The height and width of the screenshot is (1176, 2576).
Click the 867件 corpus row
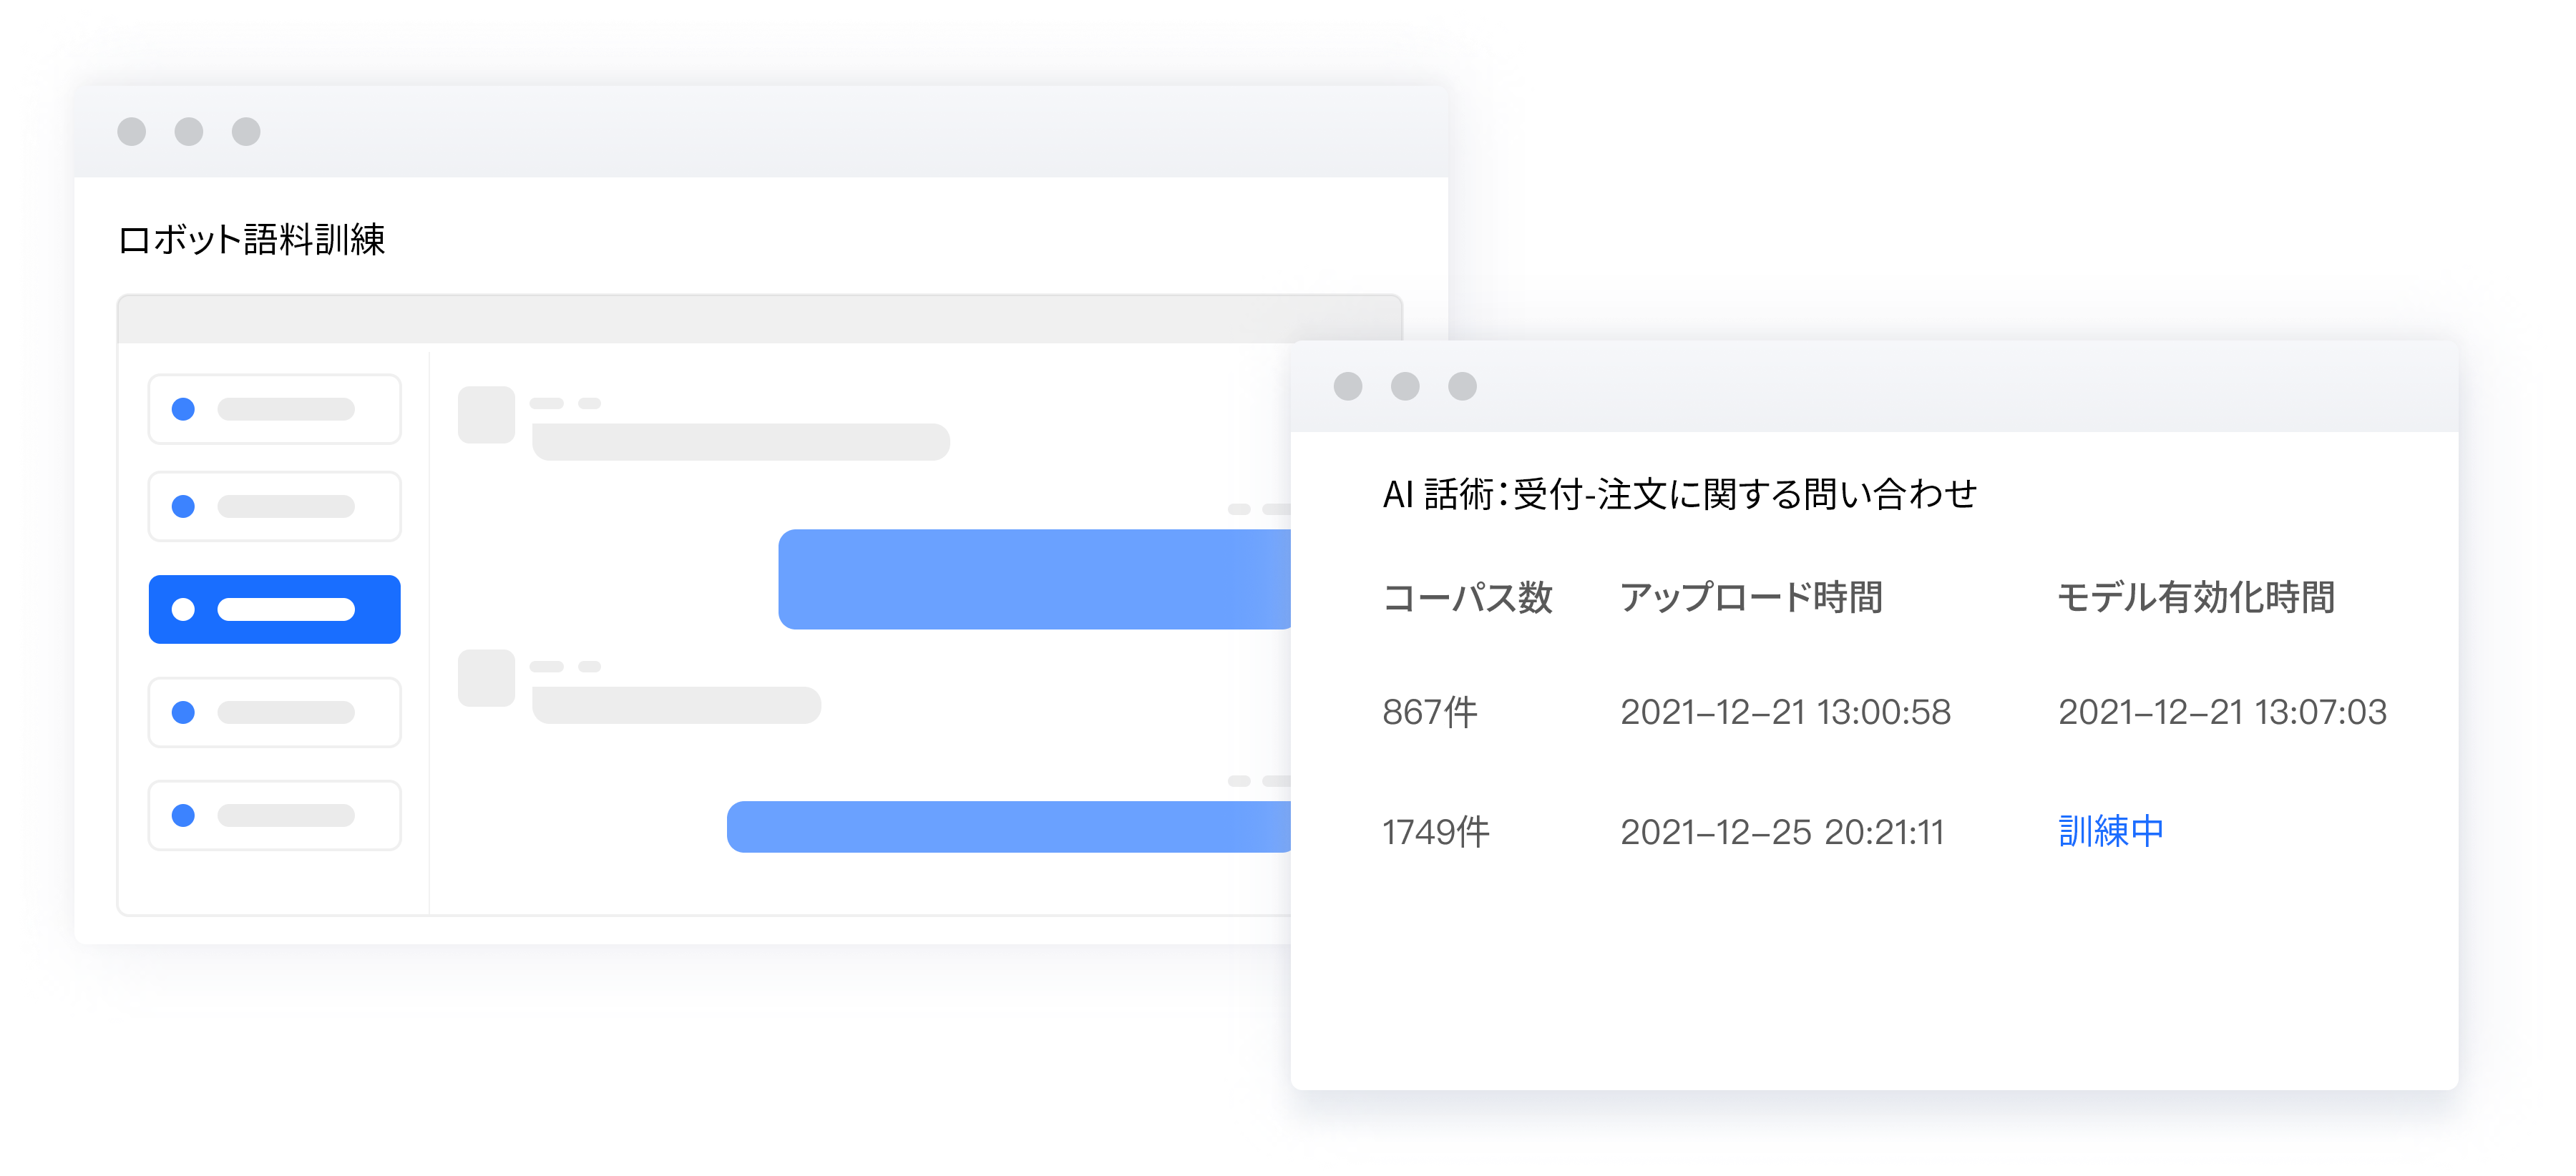[1429, 713]
